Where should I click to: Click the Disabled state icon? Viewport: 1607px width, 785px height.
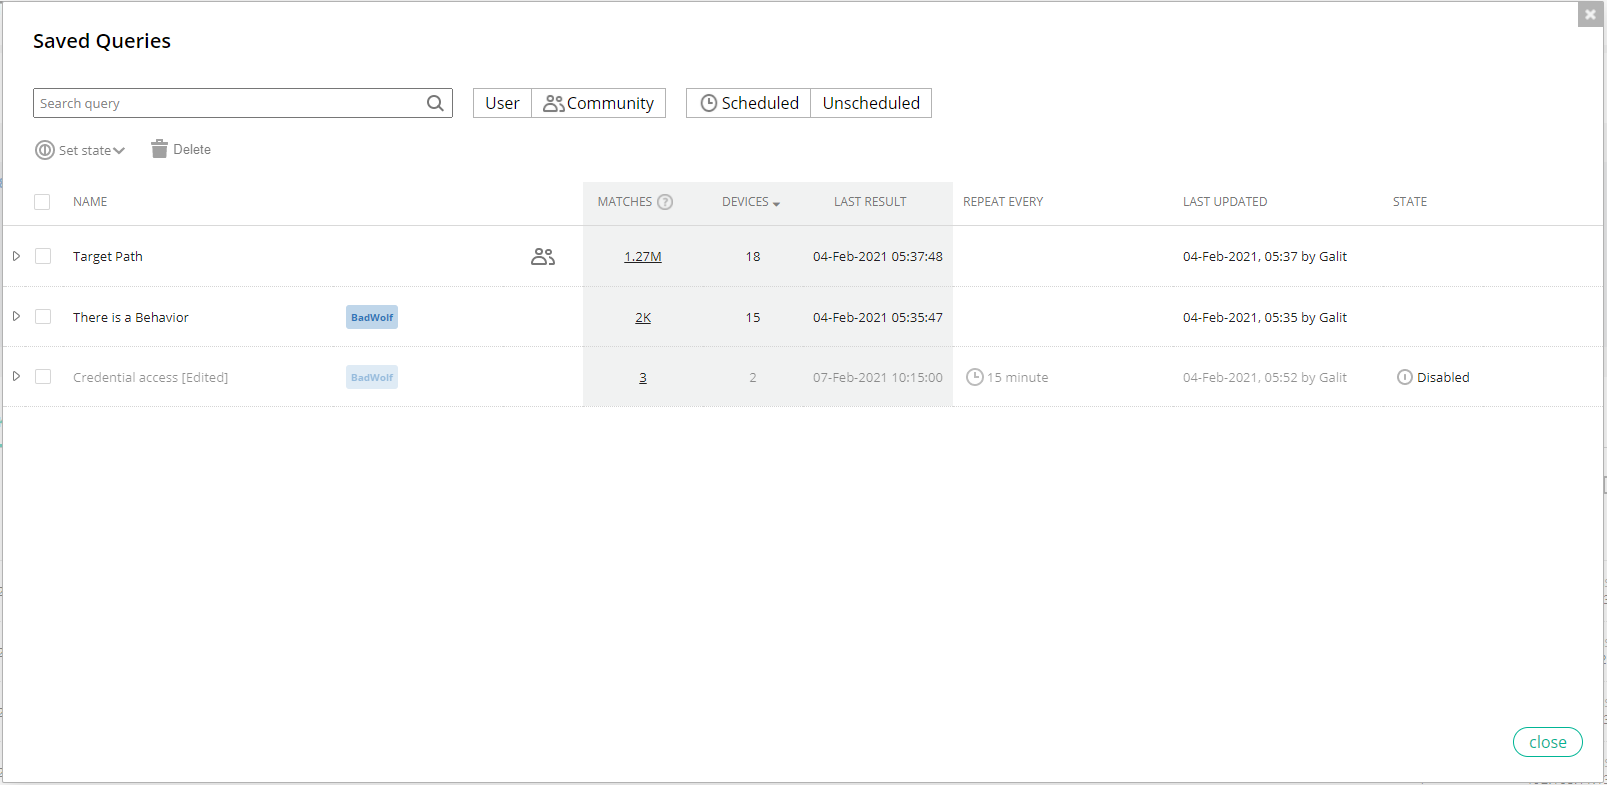[x=1405, y=377]
